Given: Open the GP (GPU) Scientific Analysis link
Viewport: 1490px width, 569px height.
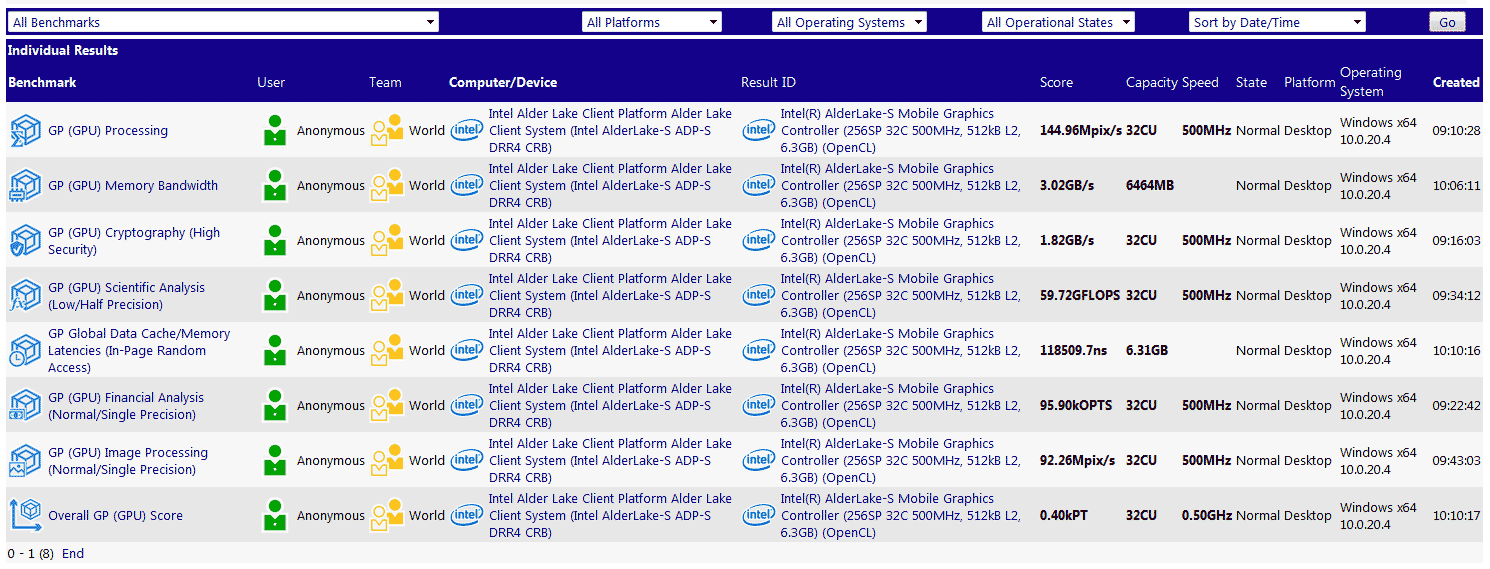Looking at the screenshot, I should pyautogui.click(x=126, y=296).
